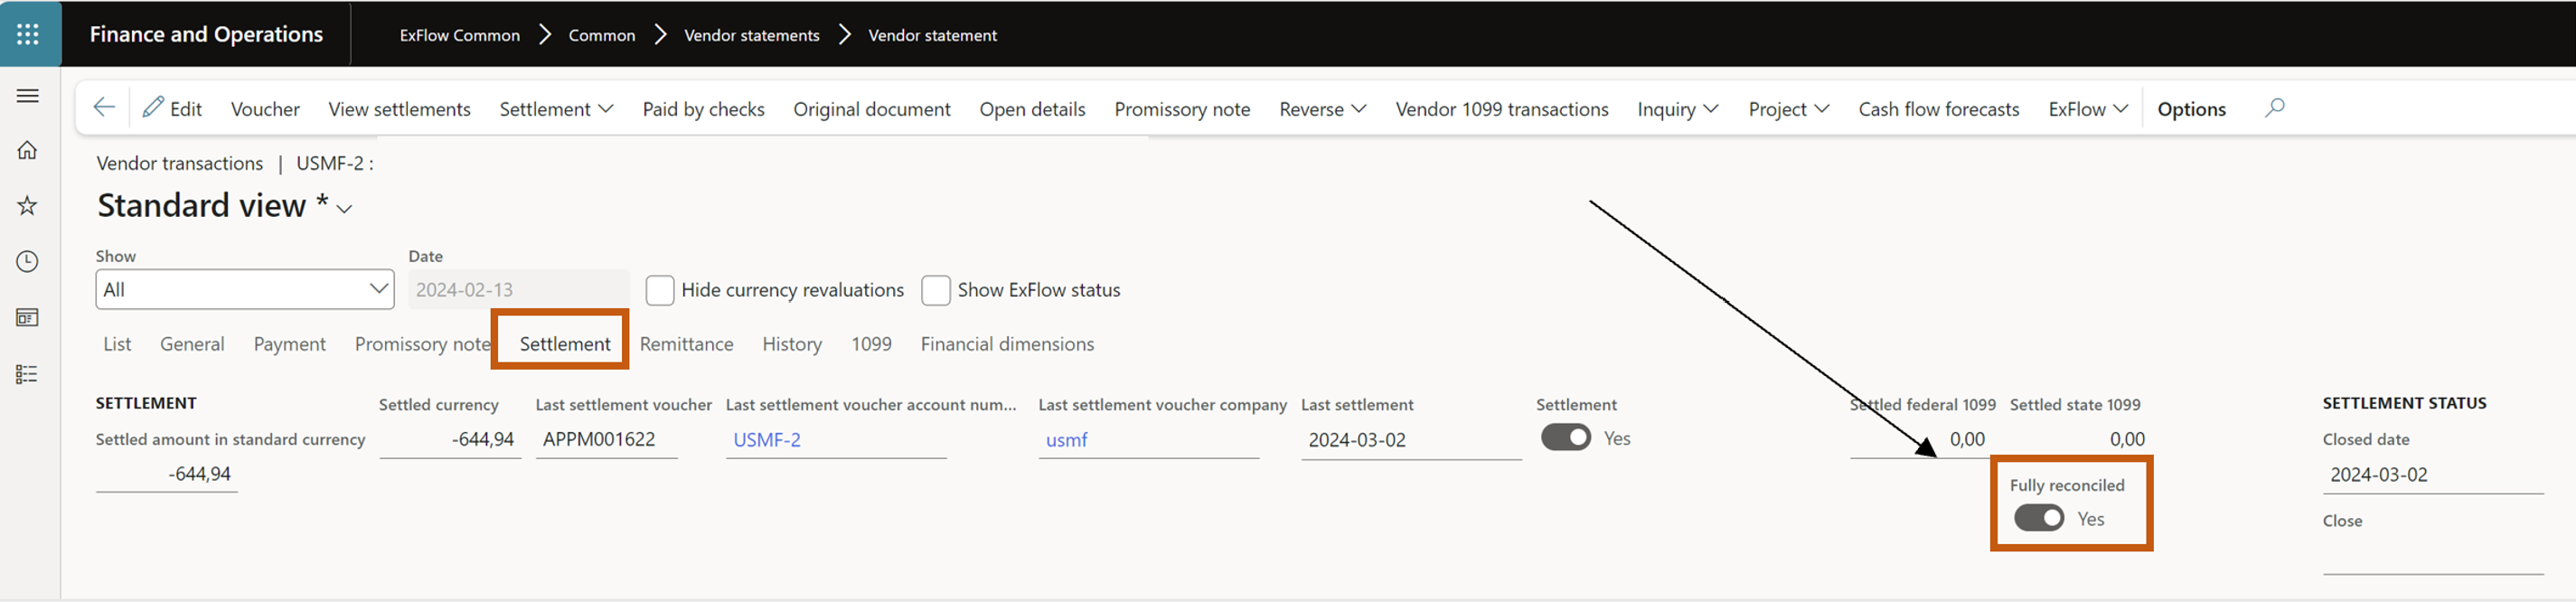
Task: Open the Show dropdown set to All
Action: (245, 289)
